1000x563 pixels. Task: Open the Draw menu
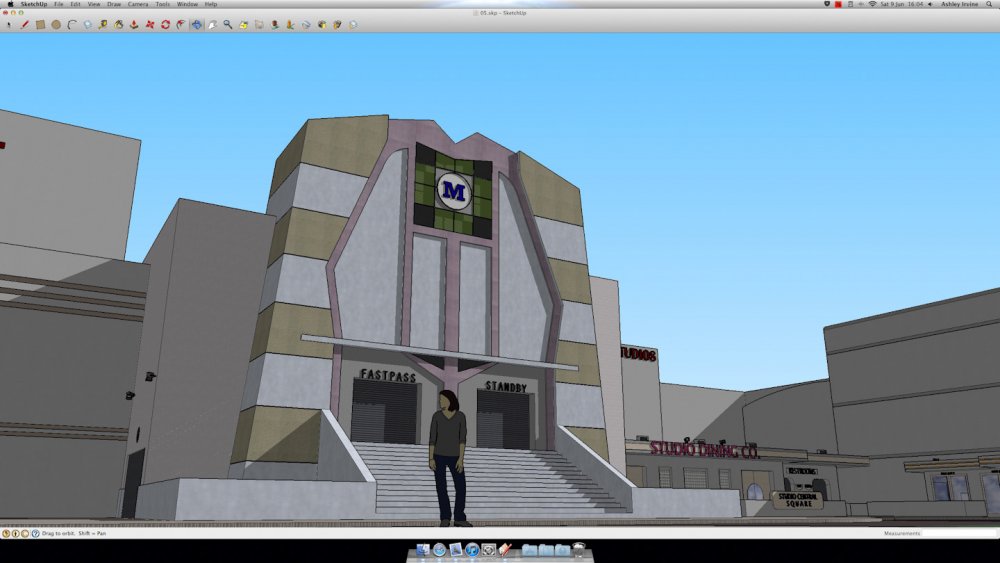(x=114, y=4)
